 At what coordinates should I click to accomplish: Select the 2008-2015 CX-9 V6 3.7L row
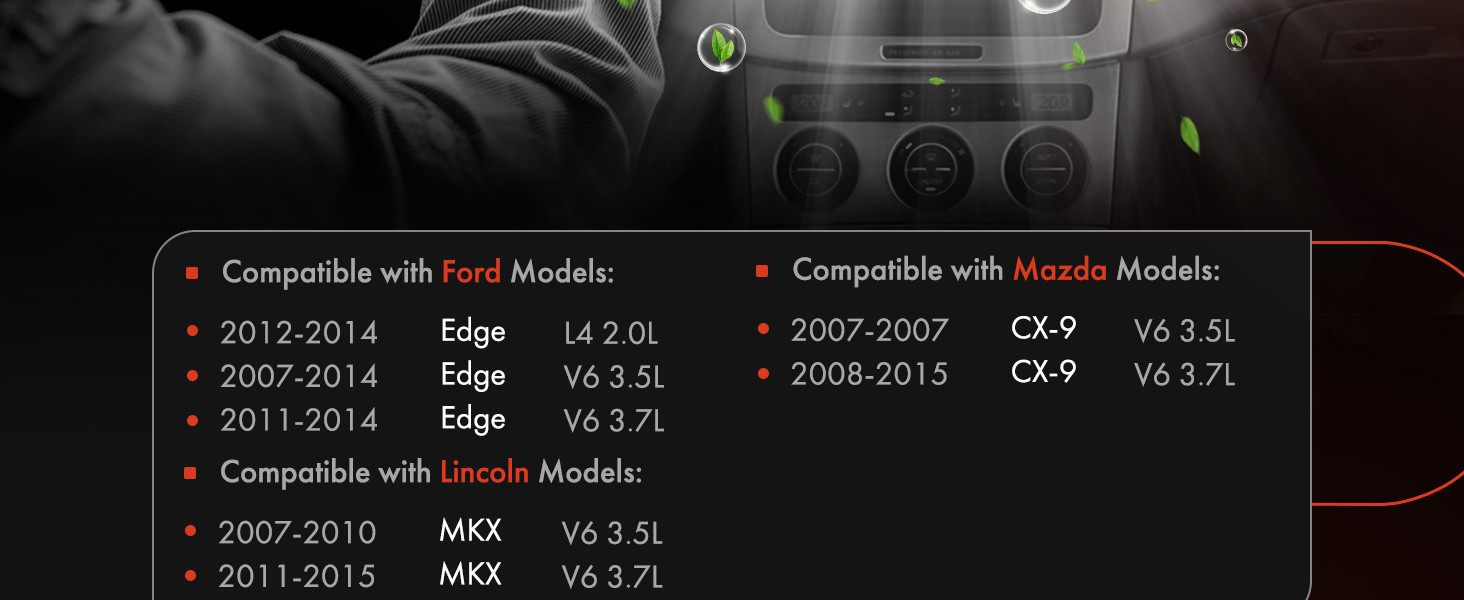[x=996, y=375]
